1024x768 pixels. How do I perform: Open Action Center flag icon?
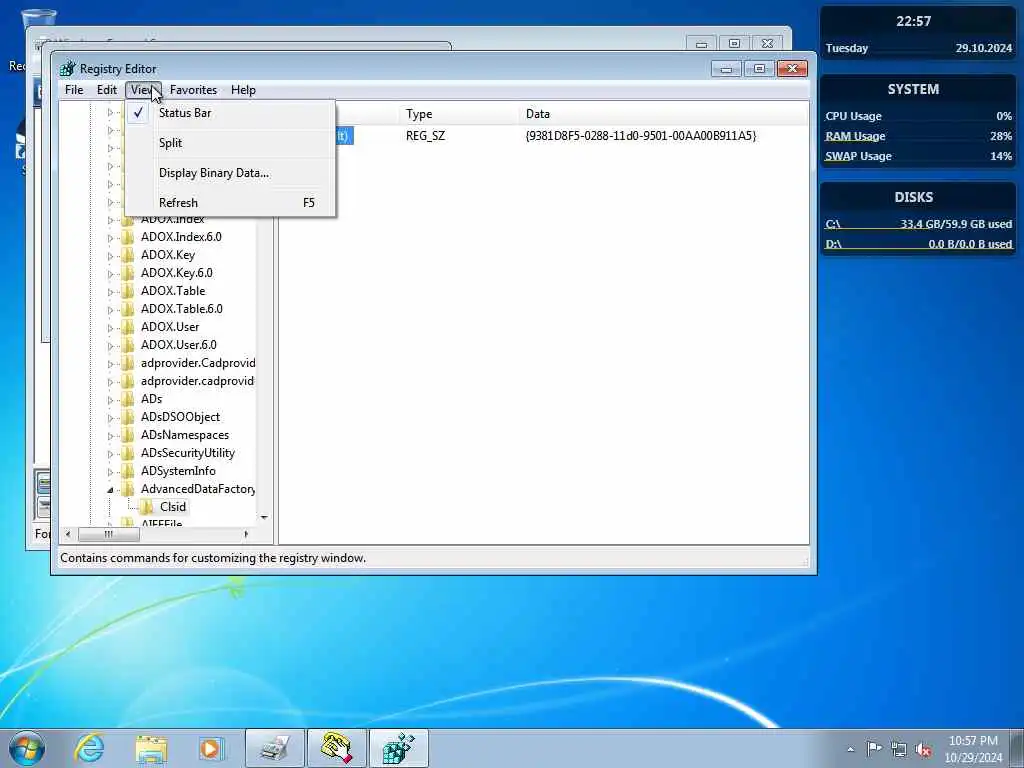point(874,748)
